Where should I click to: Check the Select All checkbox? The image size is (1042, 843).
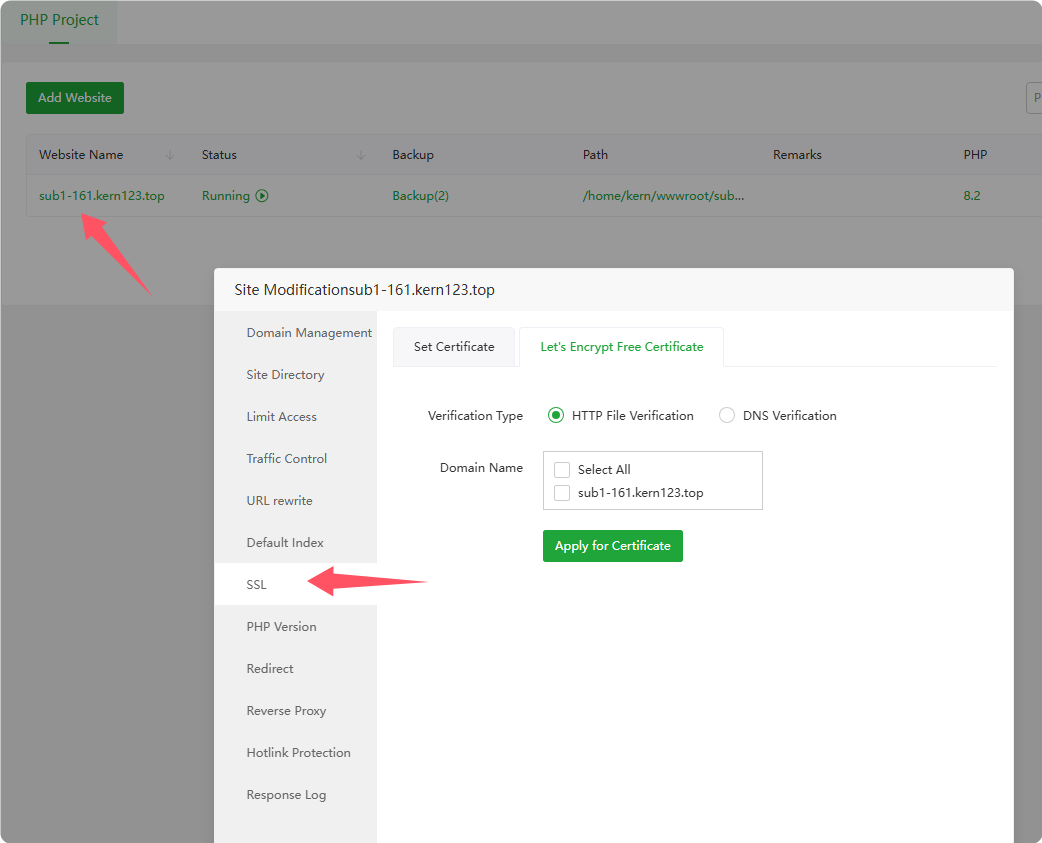[562, 470]
